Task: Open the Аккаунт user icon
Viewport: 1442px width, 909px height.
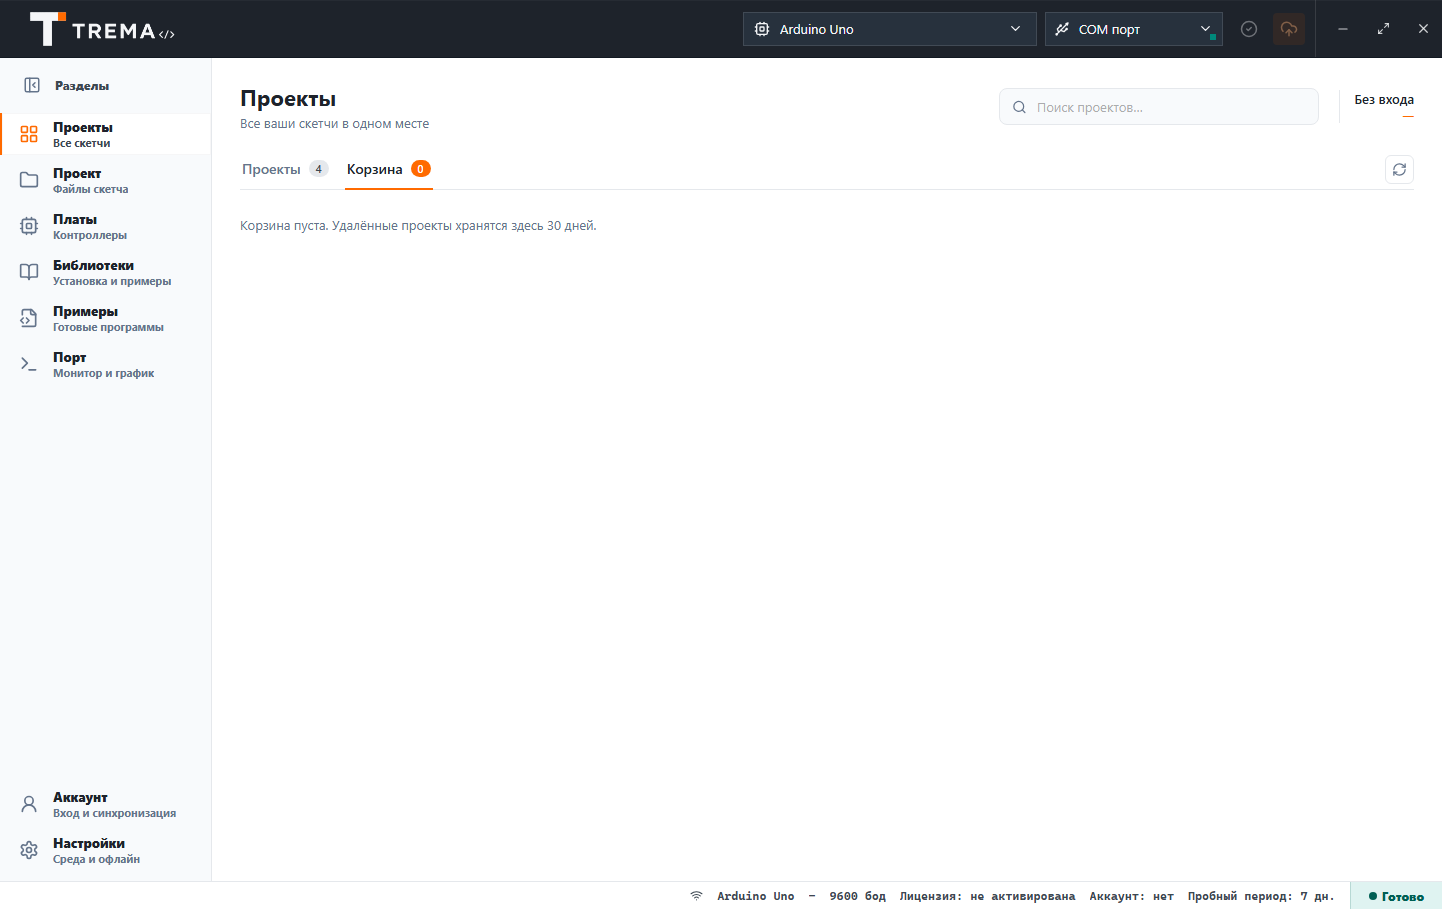Action: [x=29, y=804]
